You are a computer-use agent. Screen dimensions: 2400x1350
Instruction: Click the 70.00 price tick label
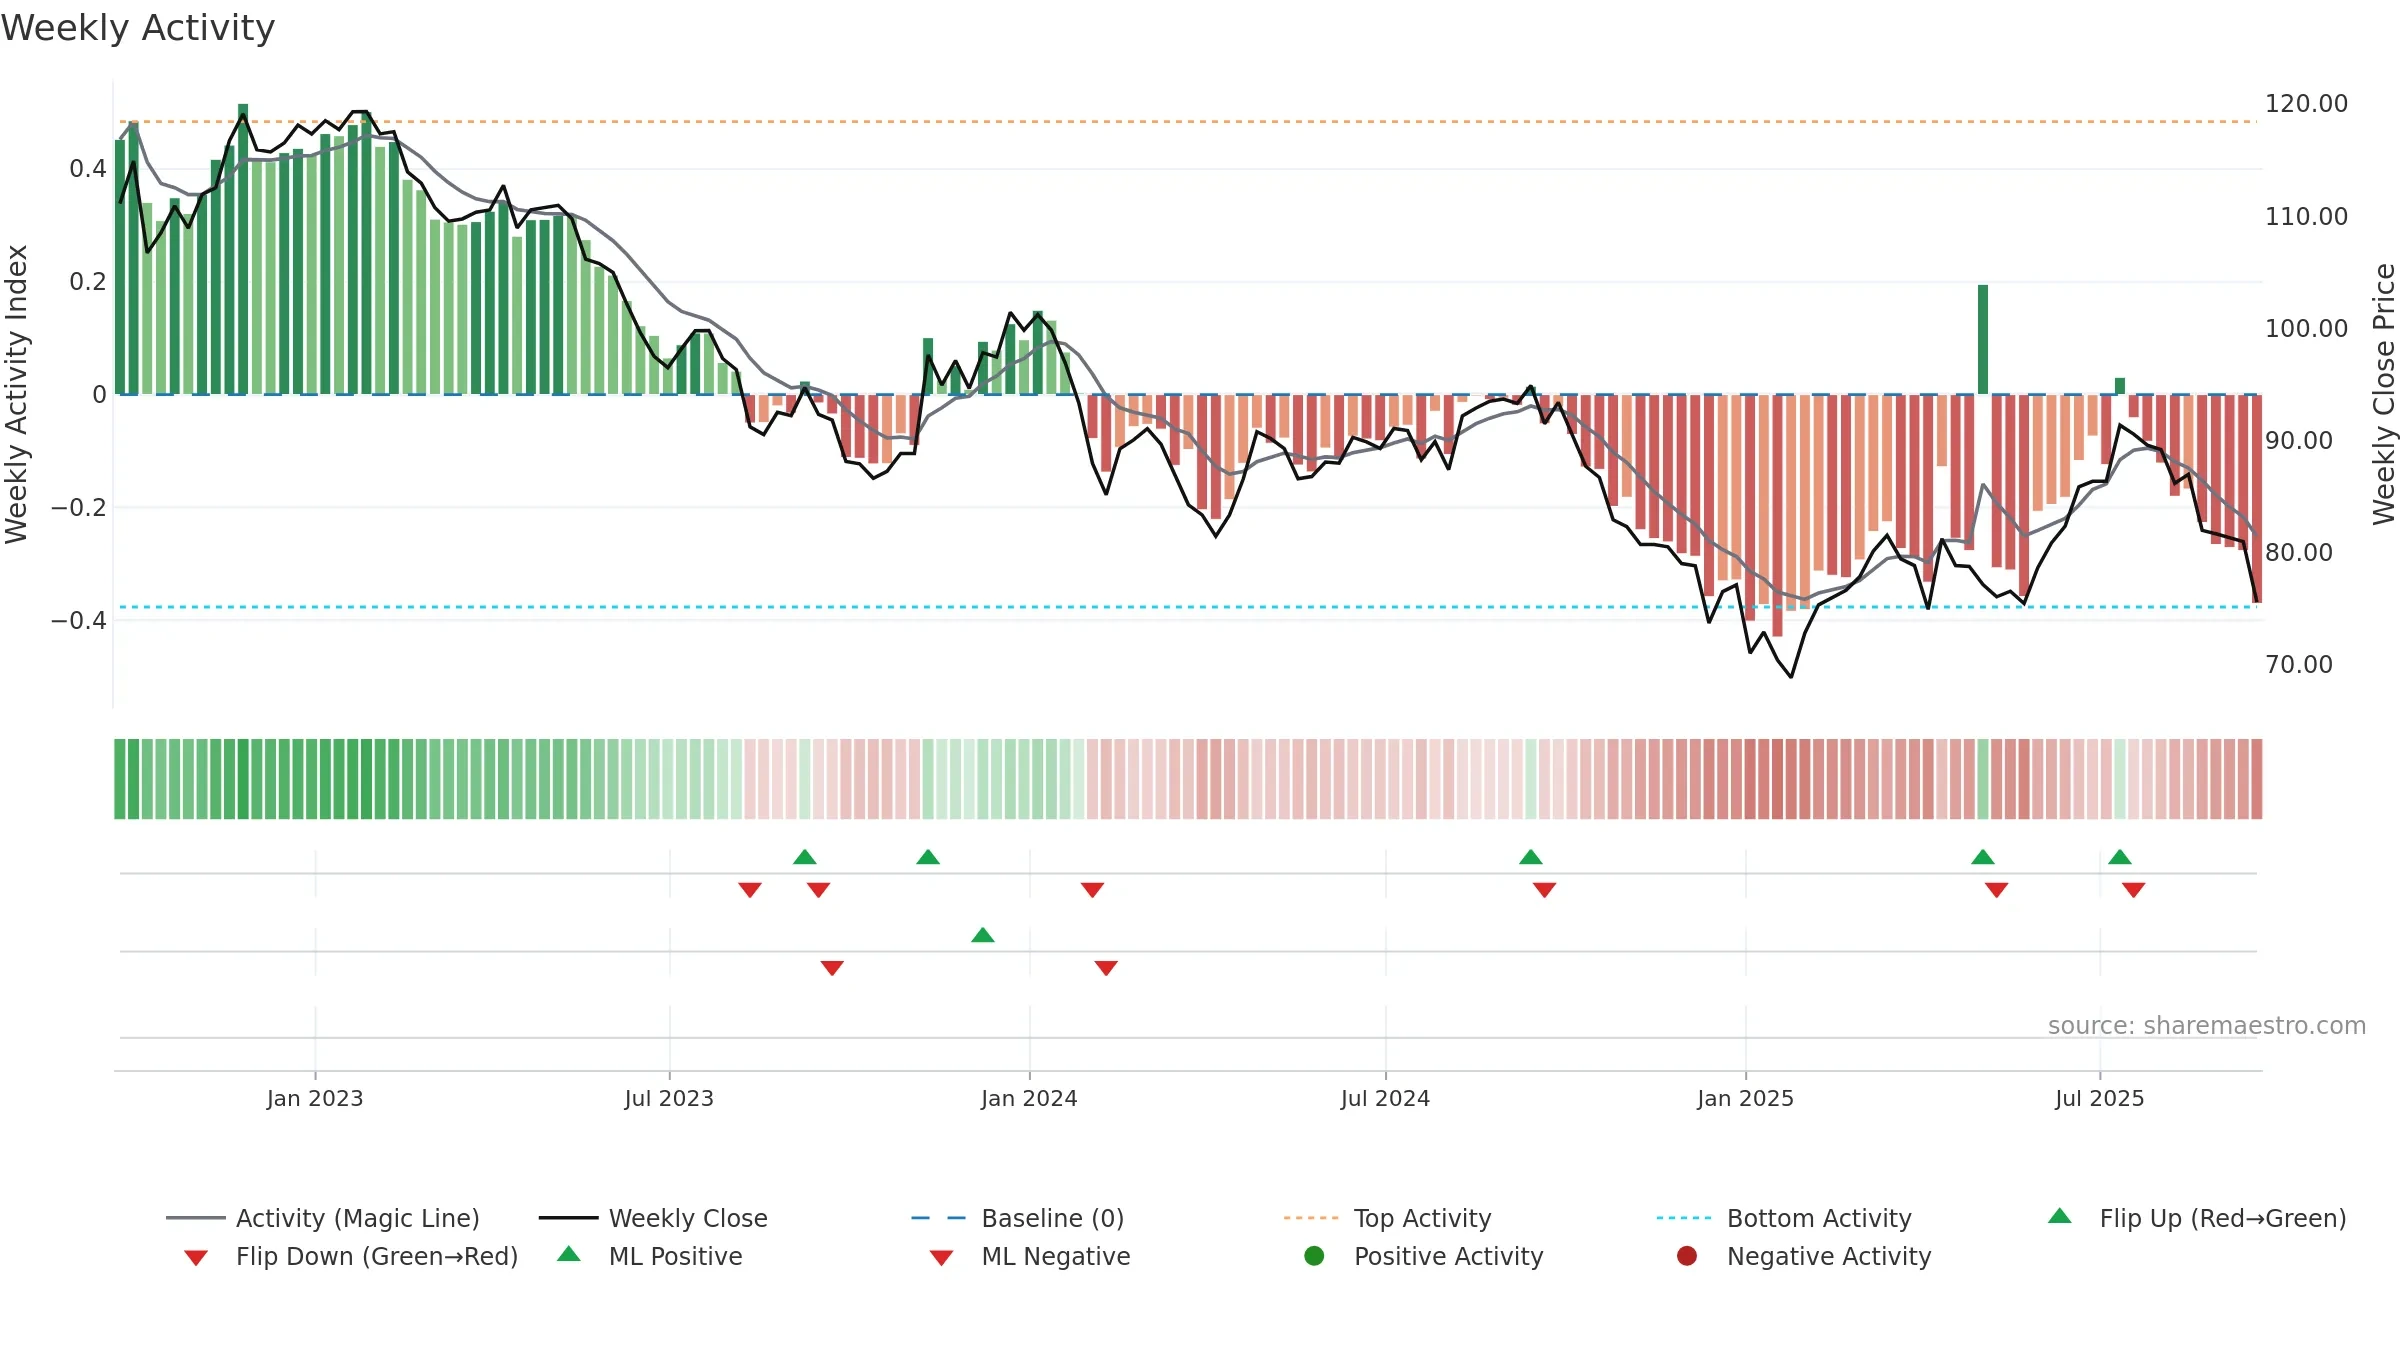click(x=2299, y=665)
